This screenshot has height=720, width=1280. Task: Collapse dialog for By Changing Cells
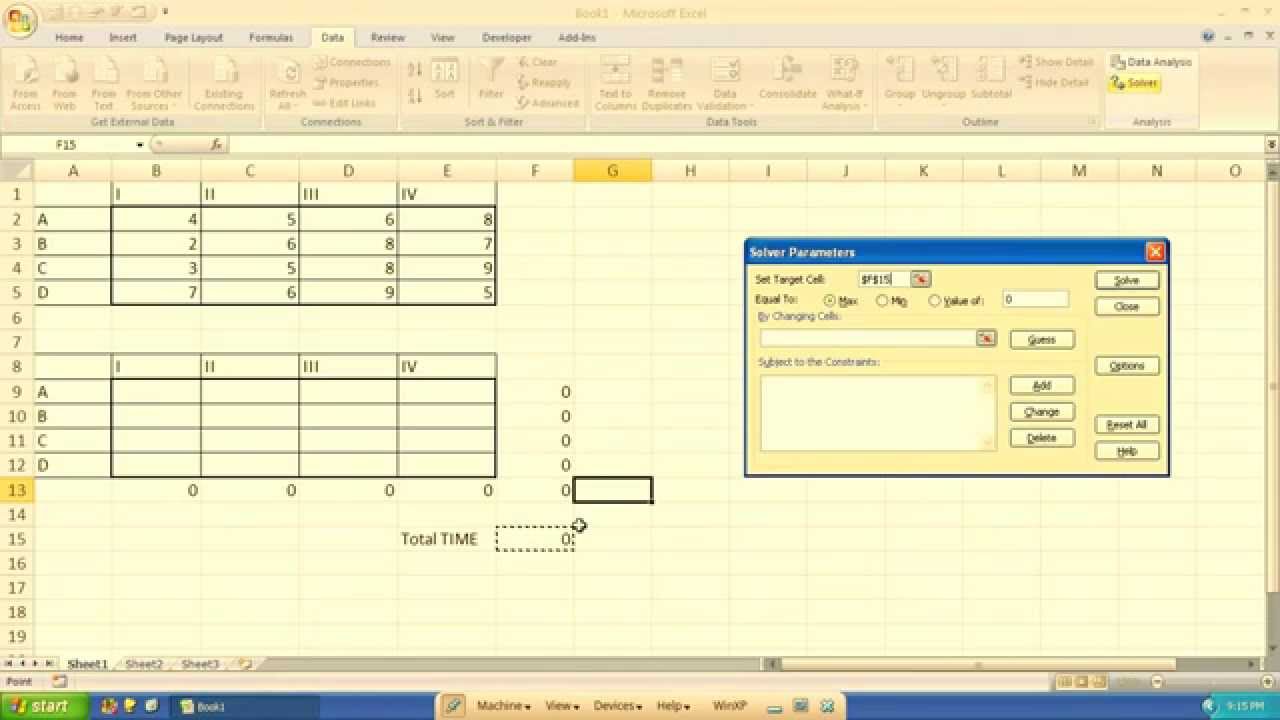click(x=986, y=339)
